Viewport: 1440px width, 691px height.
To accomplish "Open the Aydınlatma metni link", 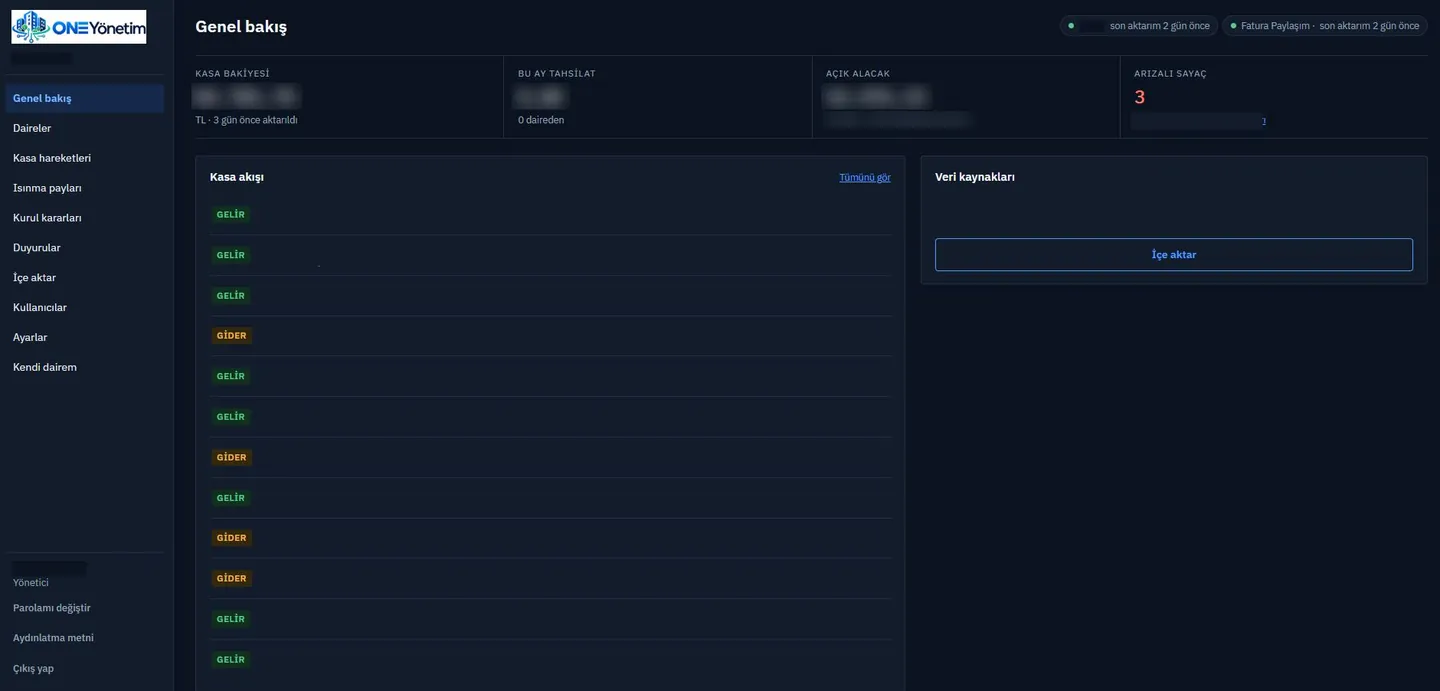I will point(53,638).
